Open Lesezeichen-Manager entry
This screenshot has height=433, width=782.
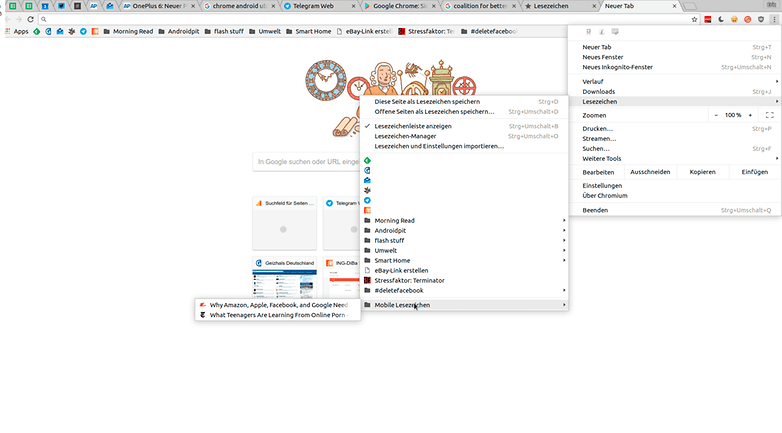point(464,136)
